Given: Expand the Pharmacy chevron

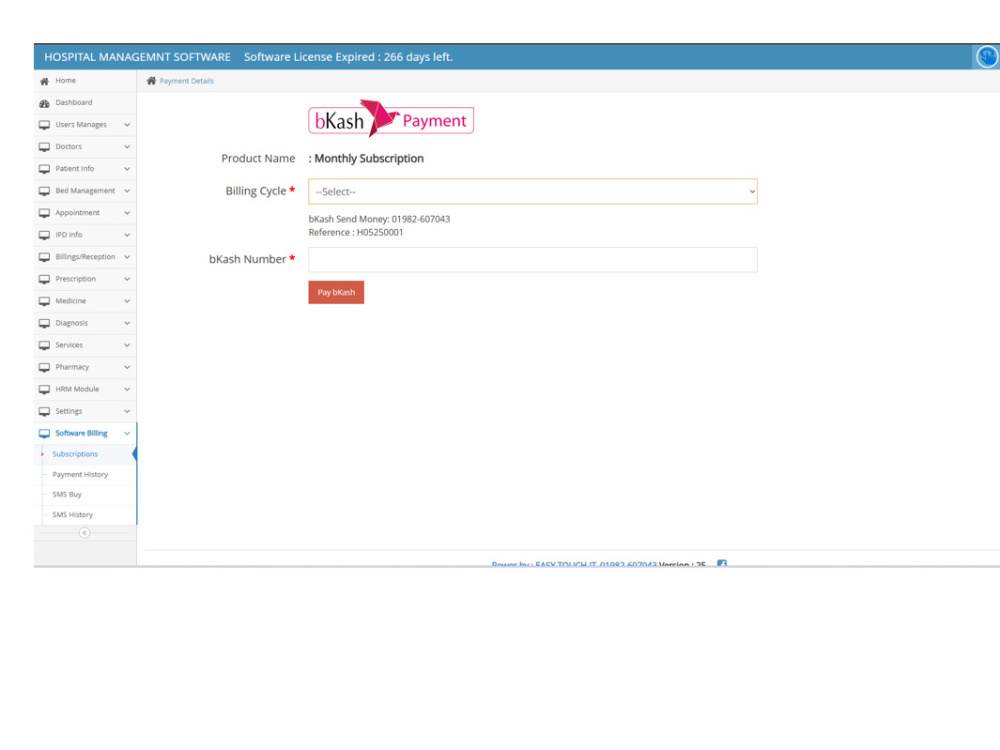Looking at the screenshot, I should tap(127, 367).
